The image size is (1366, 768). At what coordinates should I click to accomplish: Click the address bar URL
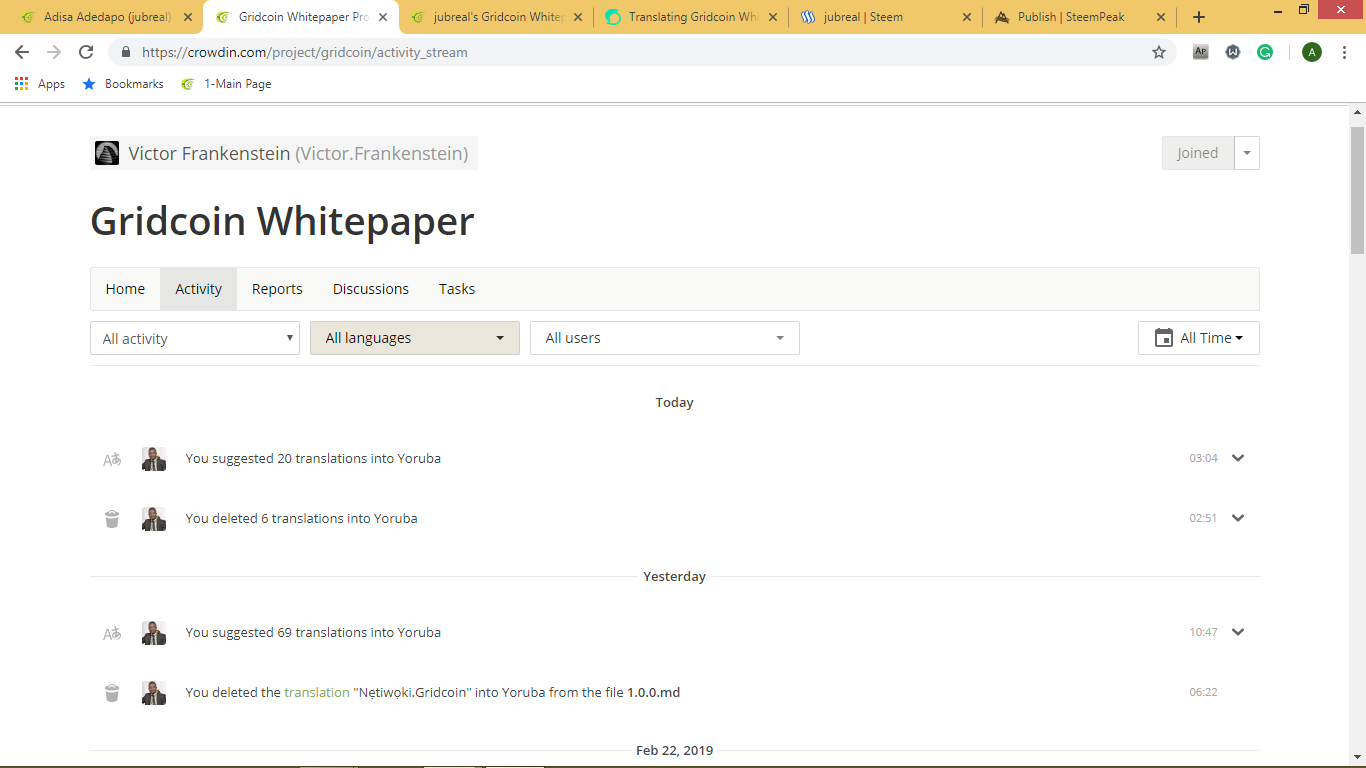(304, 52)
